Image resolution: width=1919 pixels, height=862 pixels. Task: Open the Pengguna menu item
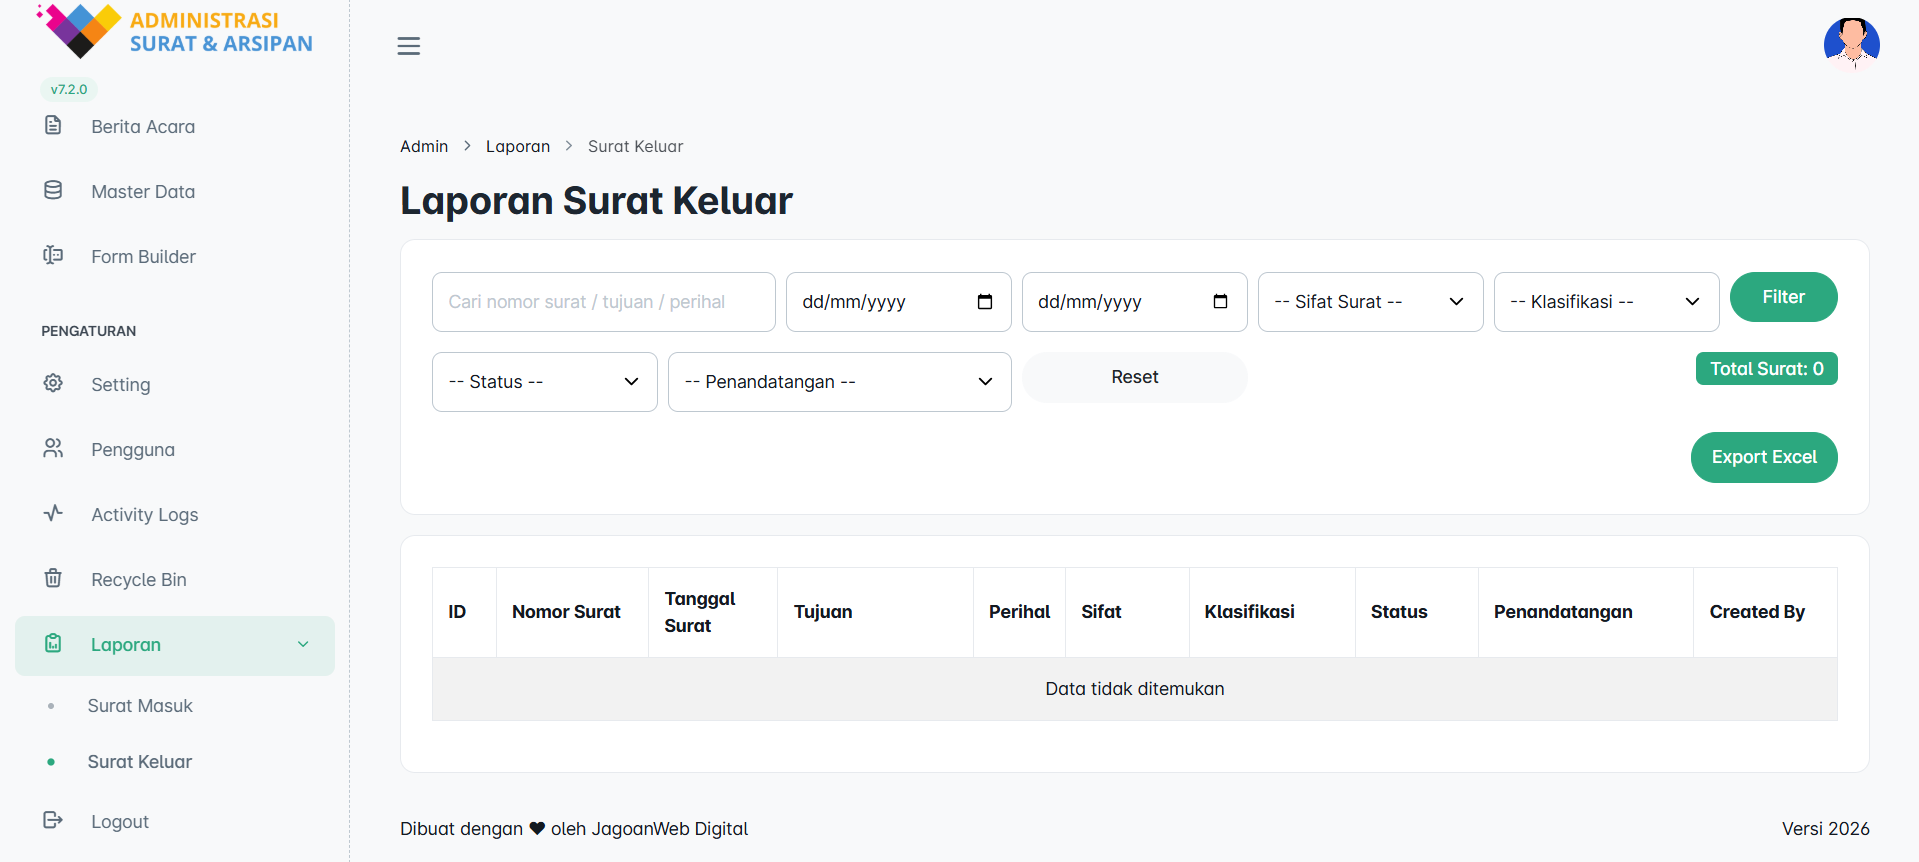pyautogui.click(x=133, y=450)
